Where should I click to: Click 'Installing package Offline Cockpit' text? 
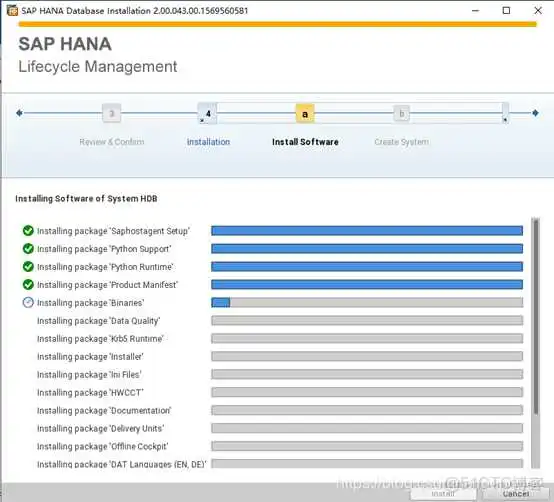(x=102, y=447)
